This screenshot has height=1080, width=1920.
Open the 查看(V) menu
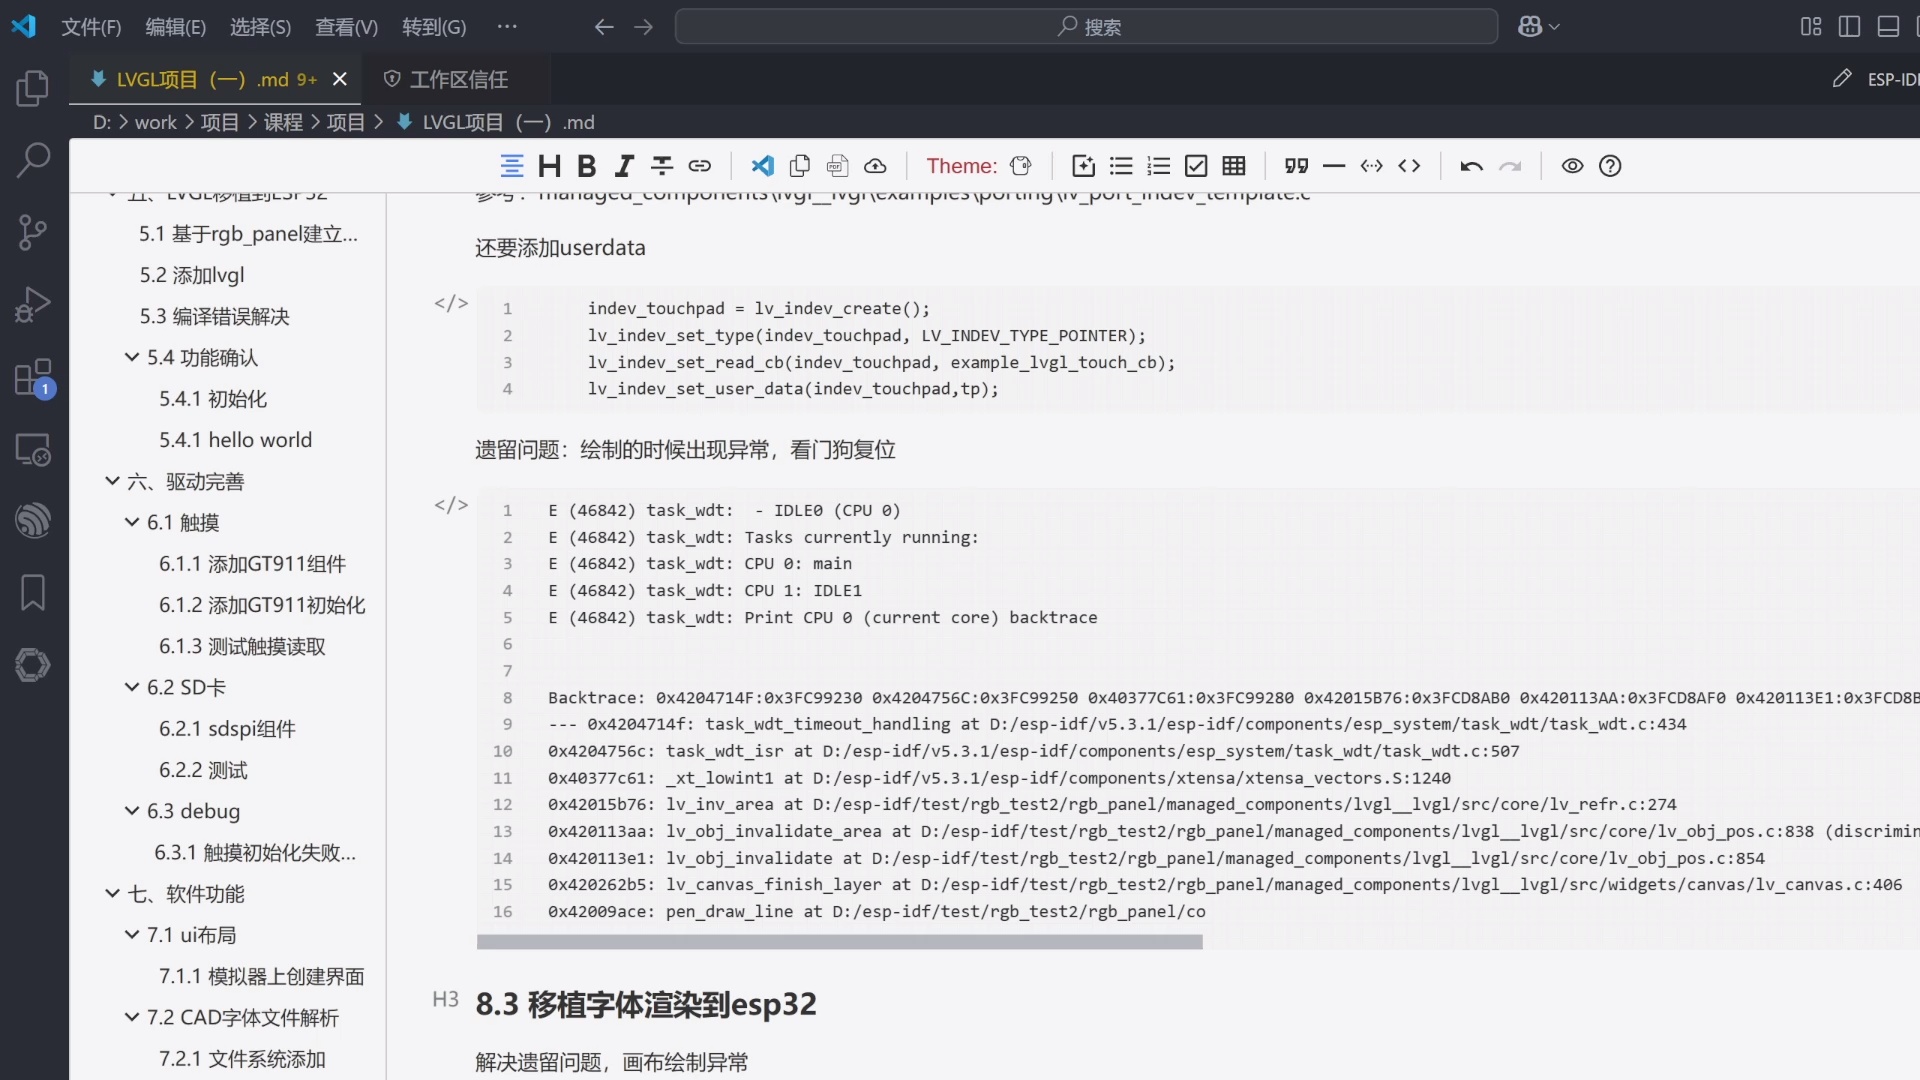click(345, 26)
